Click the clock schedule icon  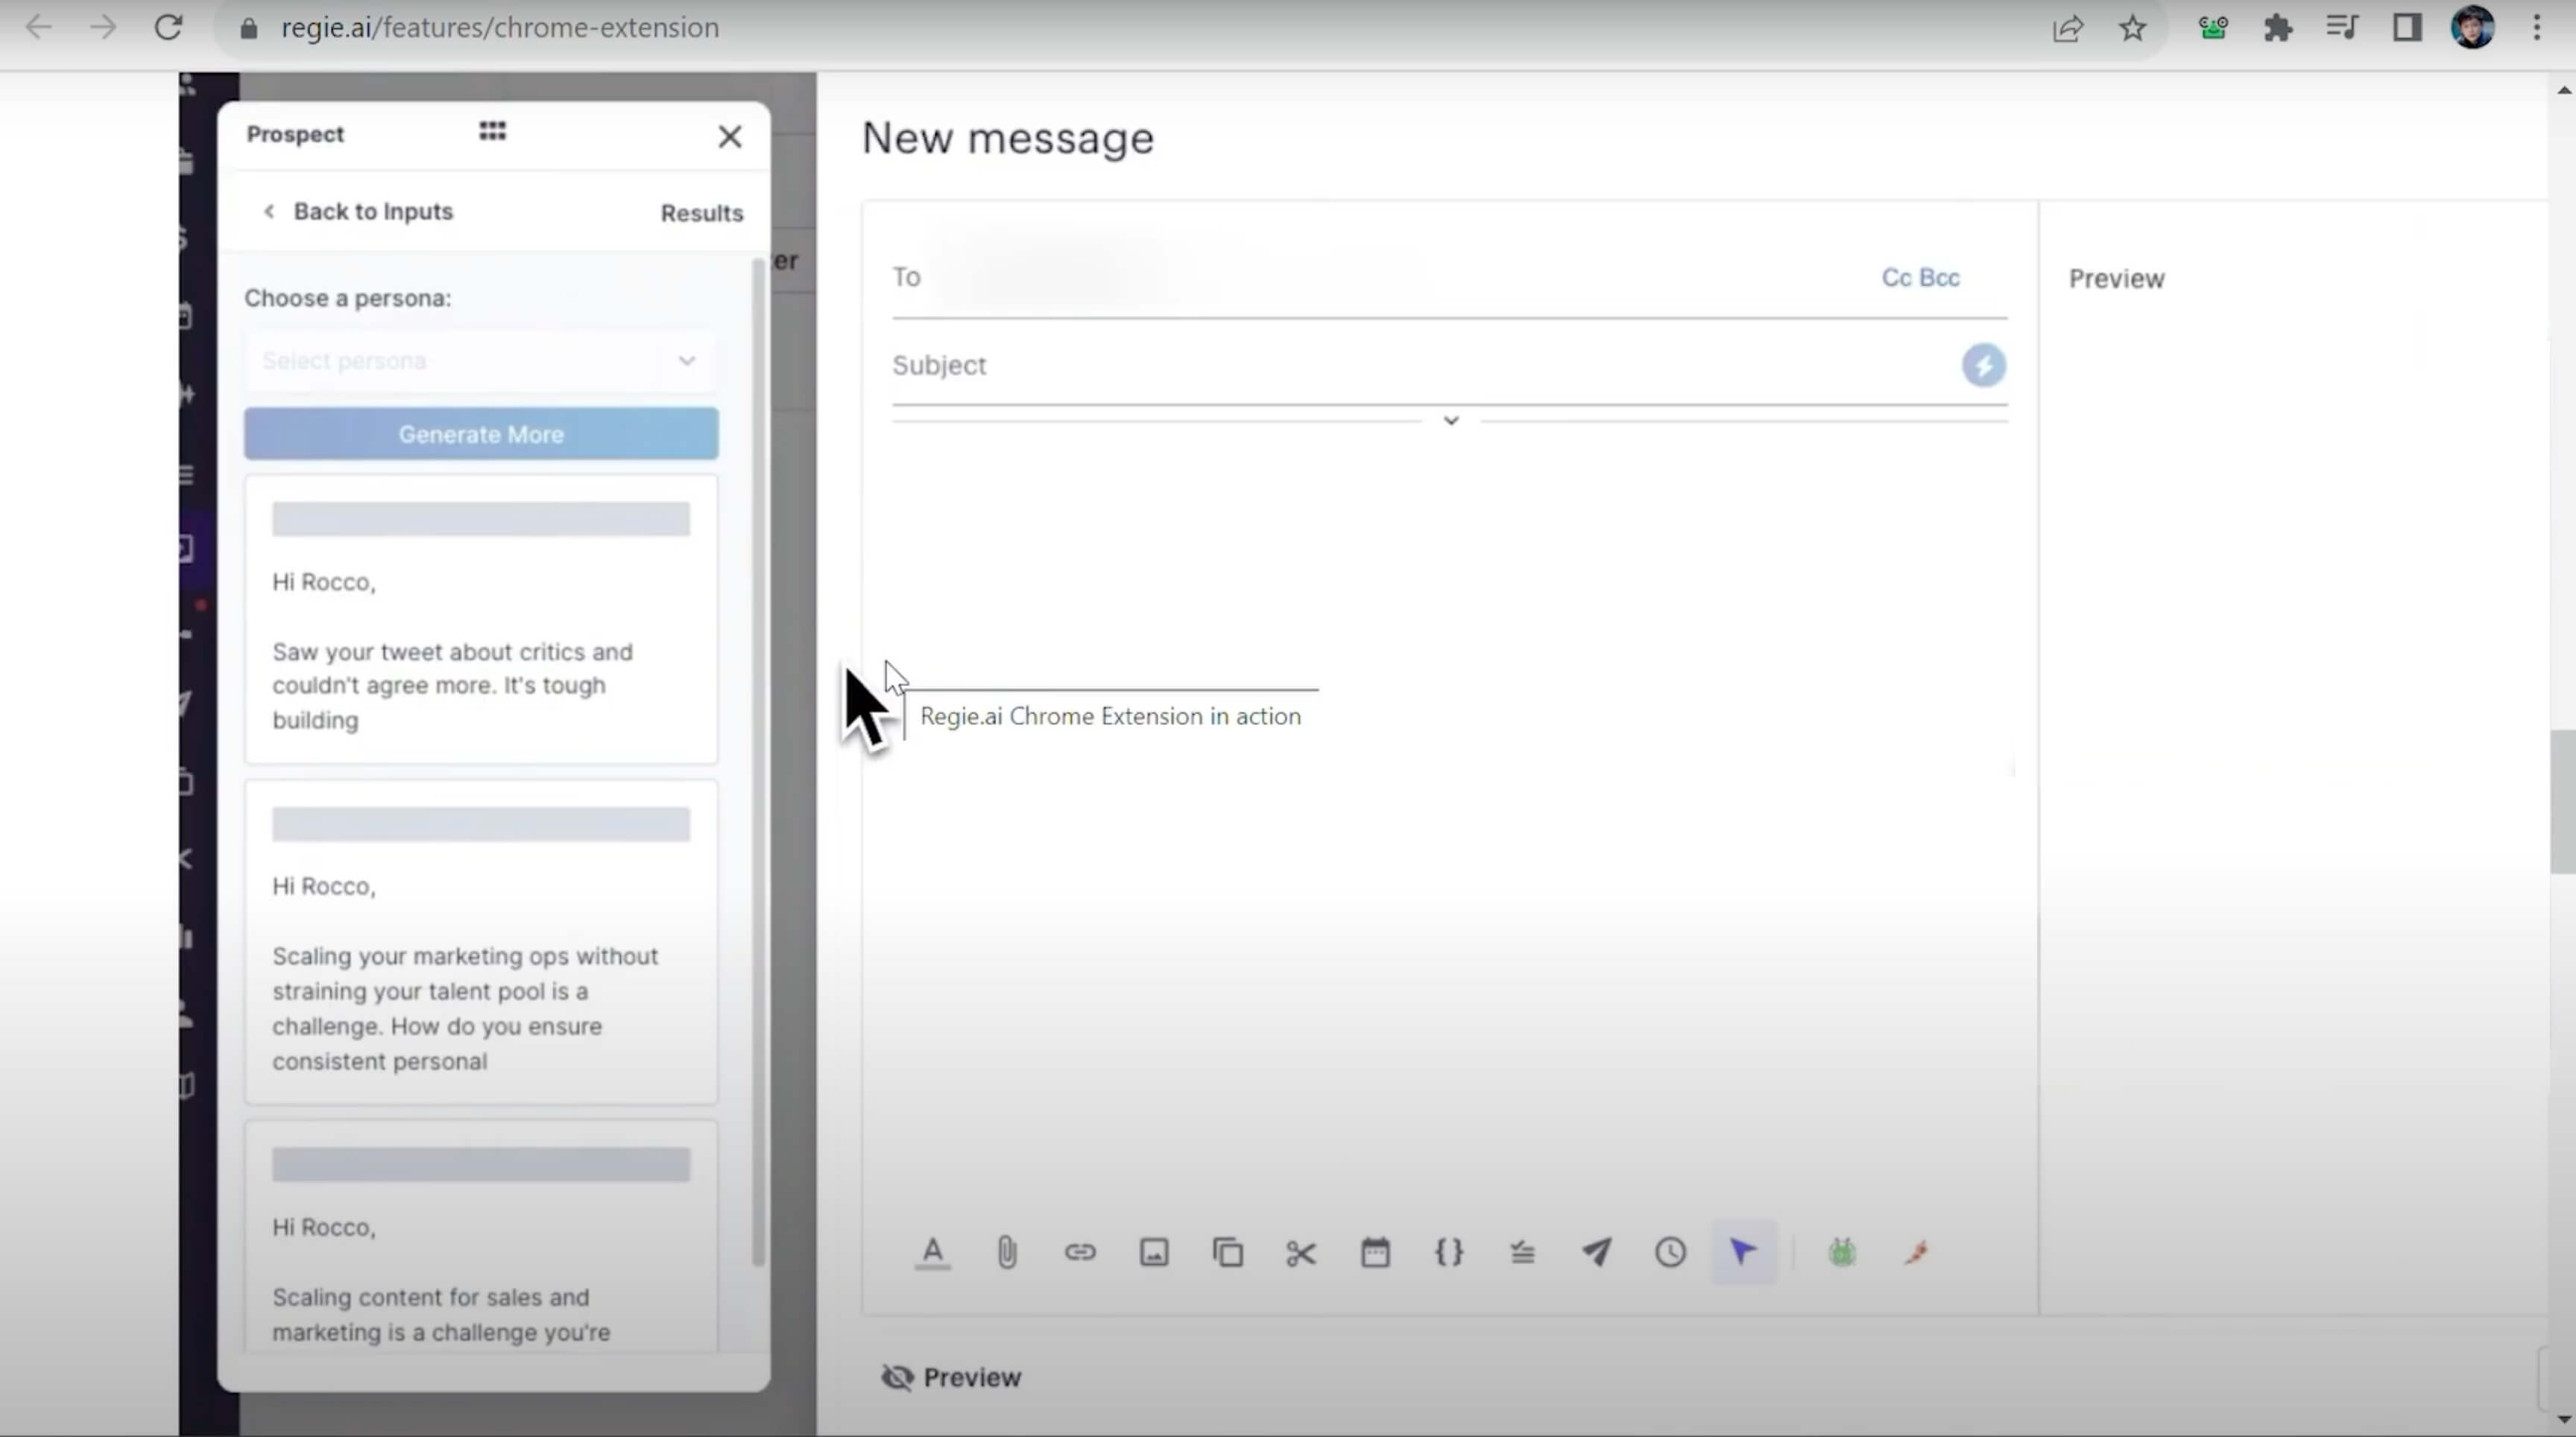click(x=1670, y=1252)
